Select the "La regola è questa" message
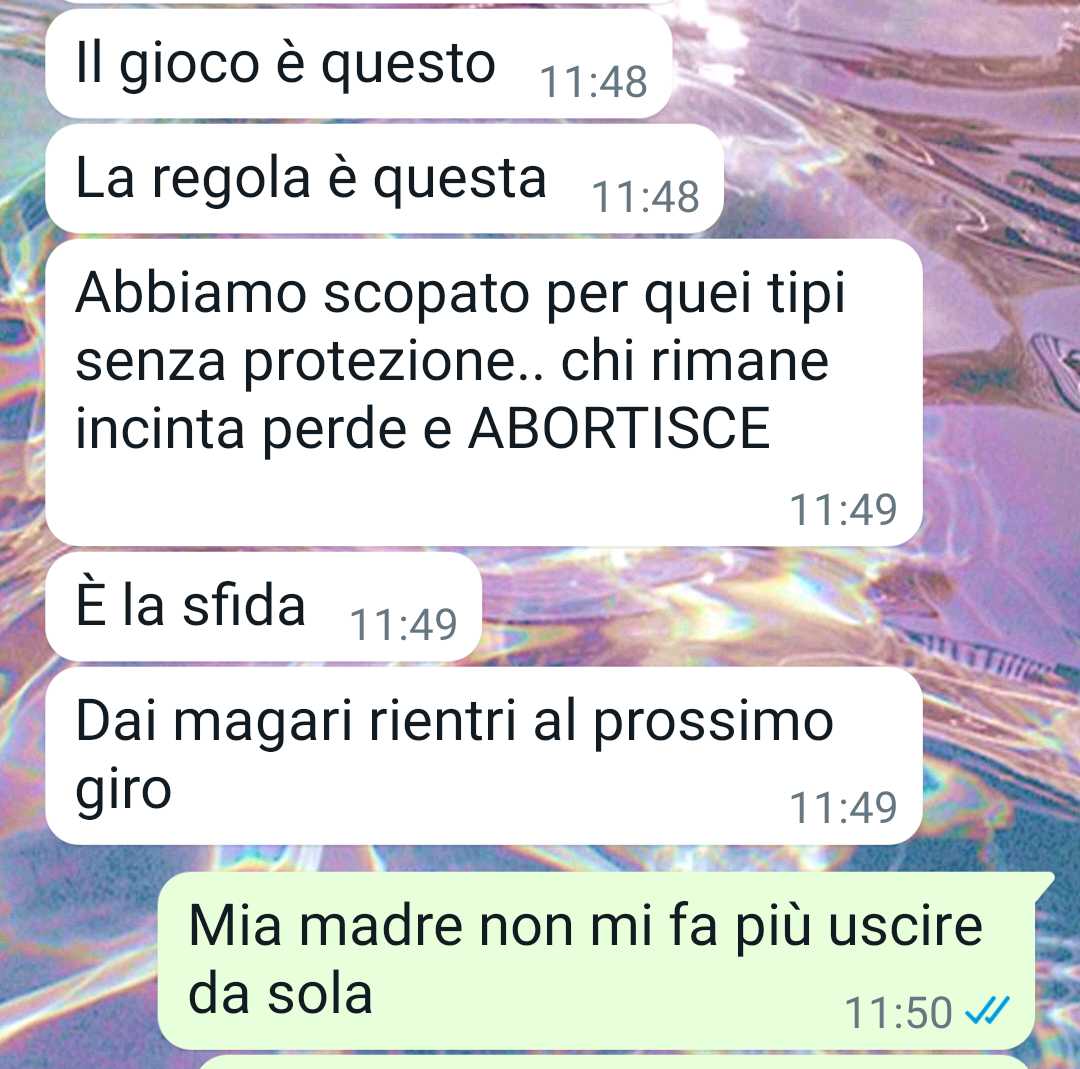This screenshot has height=1069, width=1080. pyautogui.click(x=384, y=179)
